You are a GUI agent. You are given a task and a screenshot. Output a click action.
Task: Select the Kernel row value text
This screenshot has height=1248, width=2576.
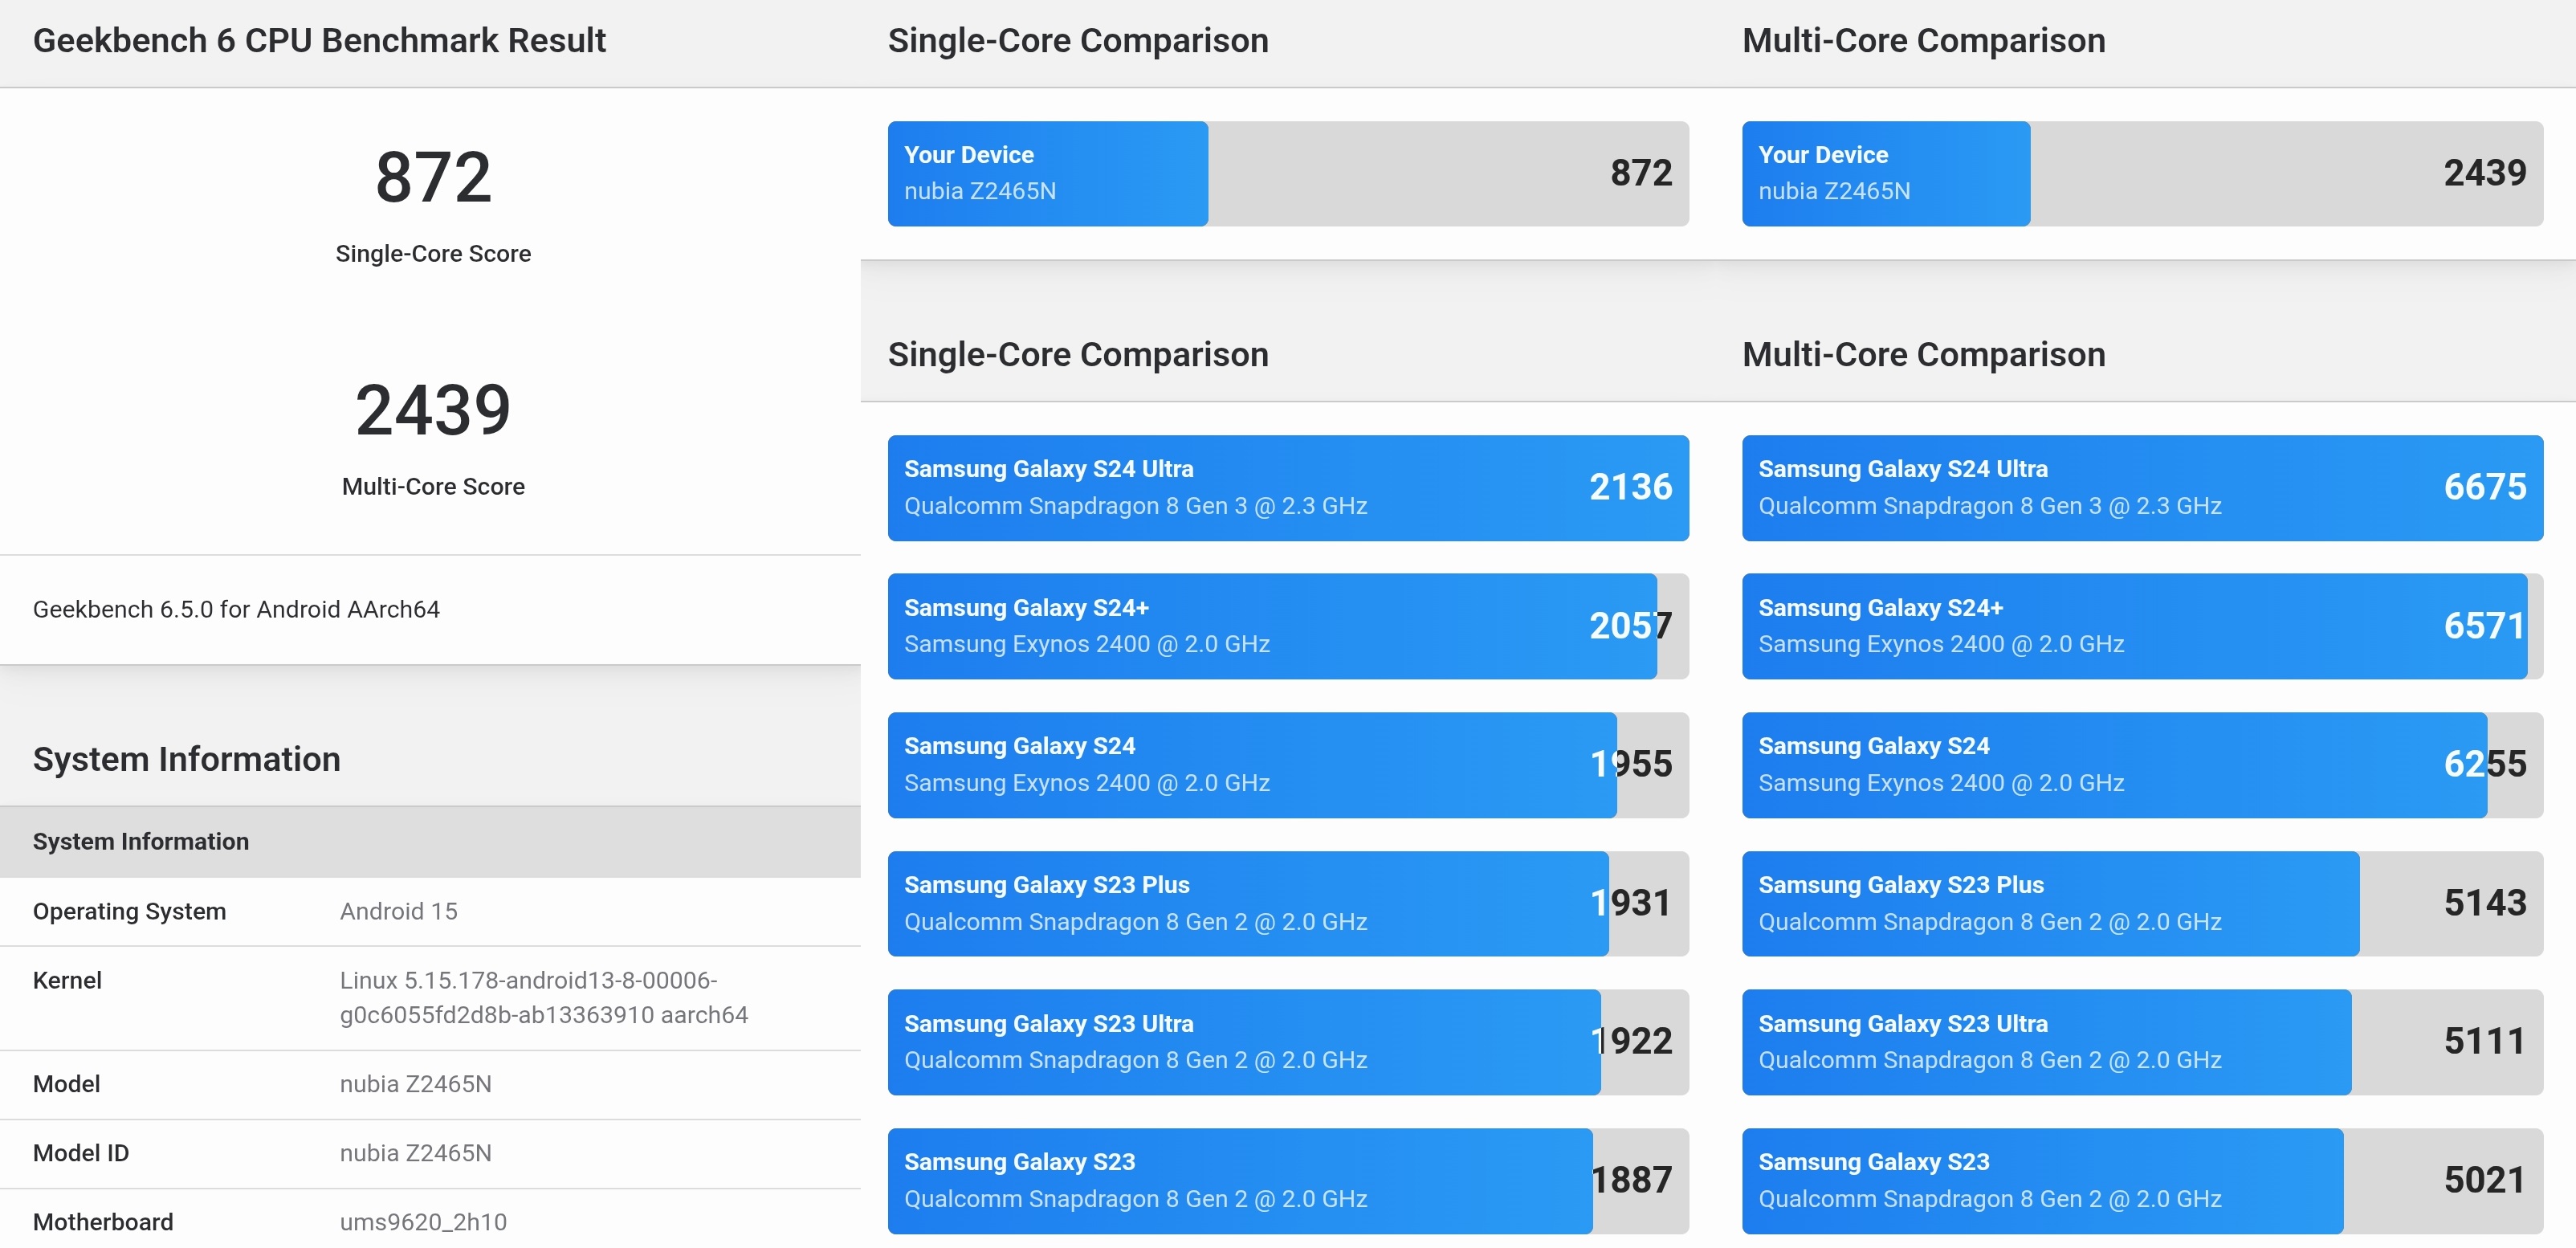coord(543,997)
